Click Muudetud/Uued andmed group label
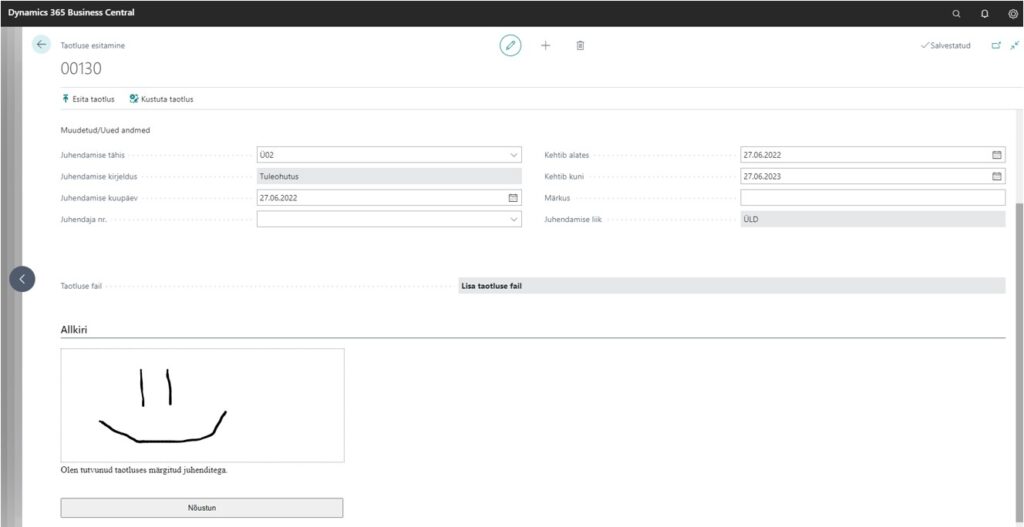This screenshot has height=527, width=1024. (x=105, y=131)
